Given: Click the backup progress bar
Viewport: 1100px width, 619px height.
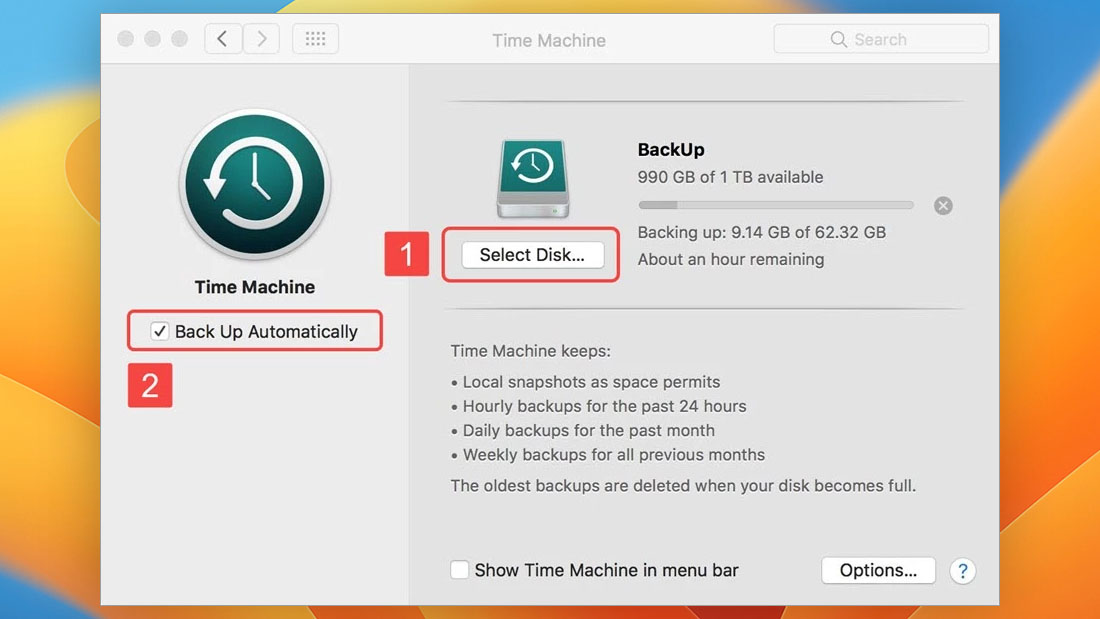Looking at the screenshot, I should pos(776,205).
